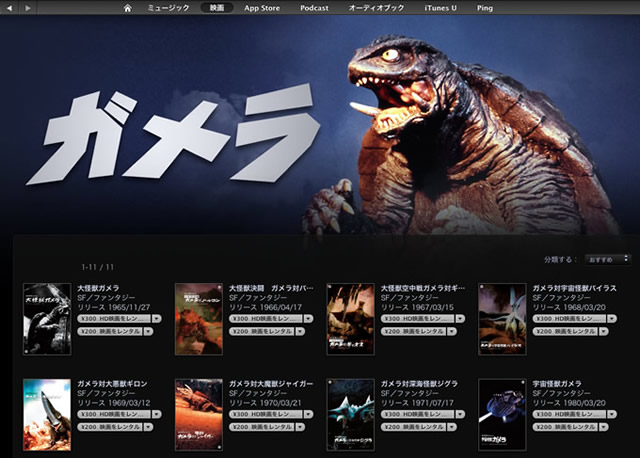Viewport: 640px width, 458px height.
Task: Expand HD rental arrow for ガメラ対宇宙怪獣バイラス
Action: [x=612, y=318]
